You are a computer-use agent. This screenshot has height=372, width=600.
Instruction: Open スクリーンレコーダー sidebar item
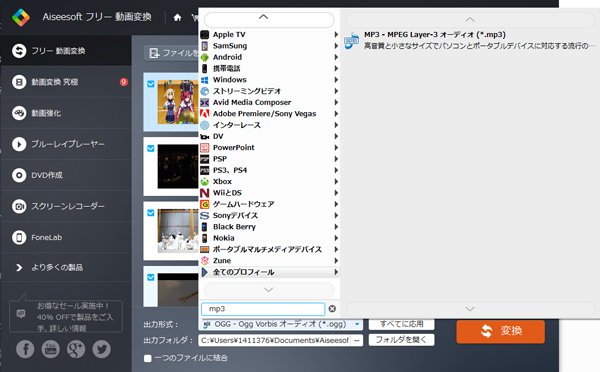click(x=66, y=206)
